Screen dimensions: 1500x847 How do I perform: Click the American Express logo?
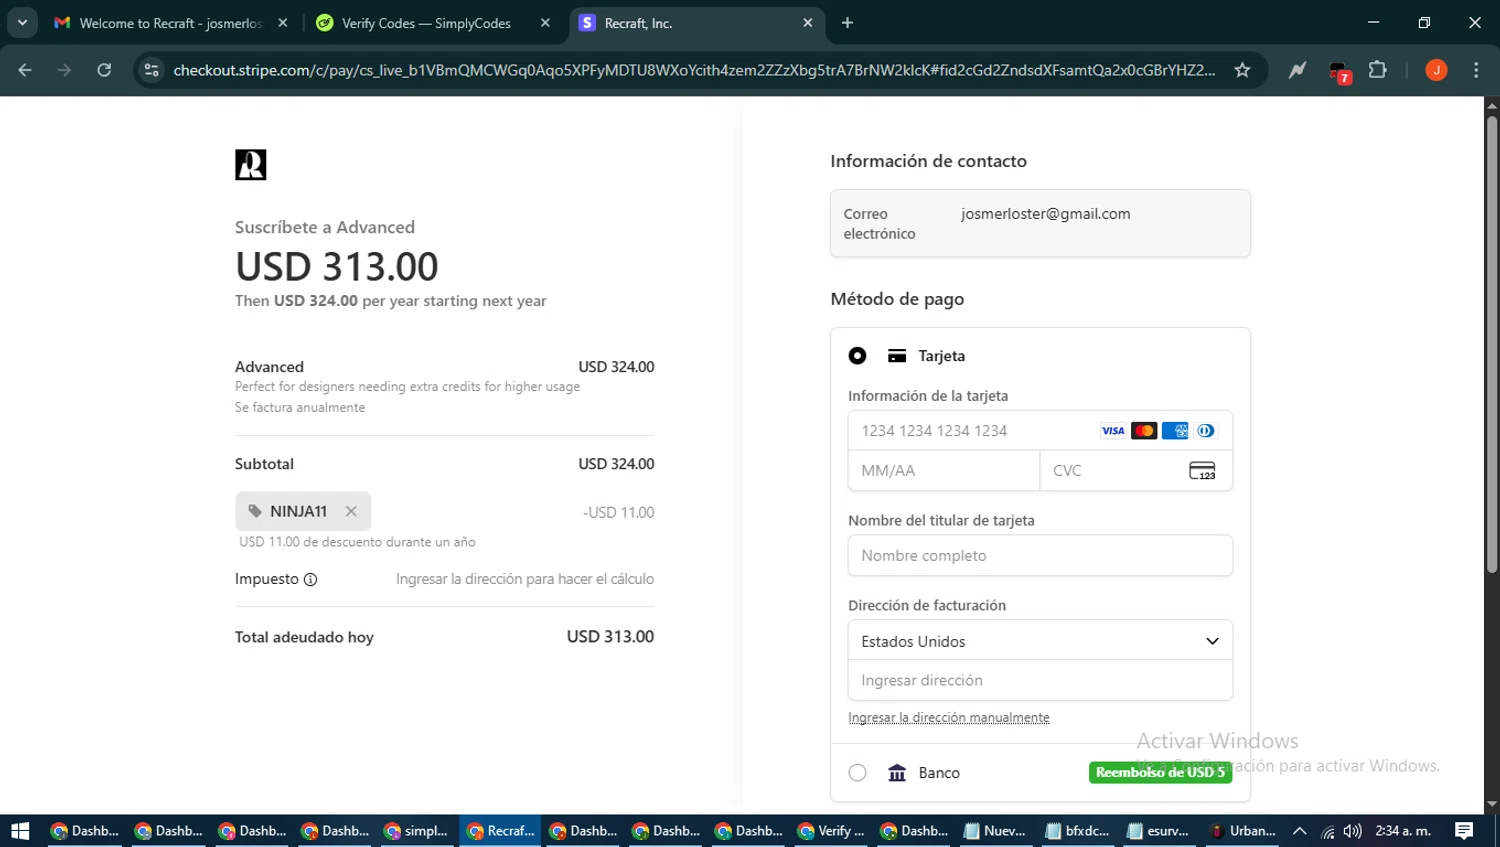point(1175,431)
